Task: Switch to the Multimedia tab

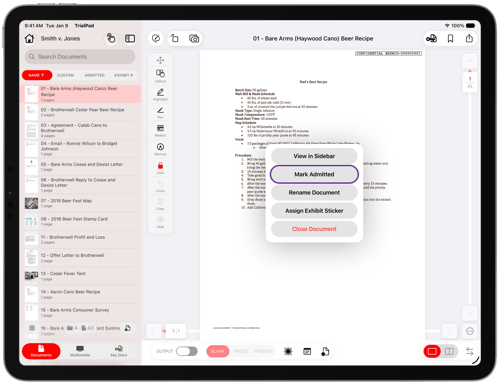Action: click(x=80, y=351)
